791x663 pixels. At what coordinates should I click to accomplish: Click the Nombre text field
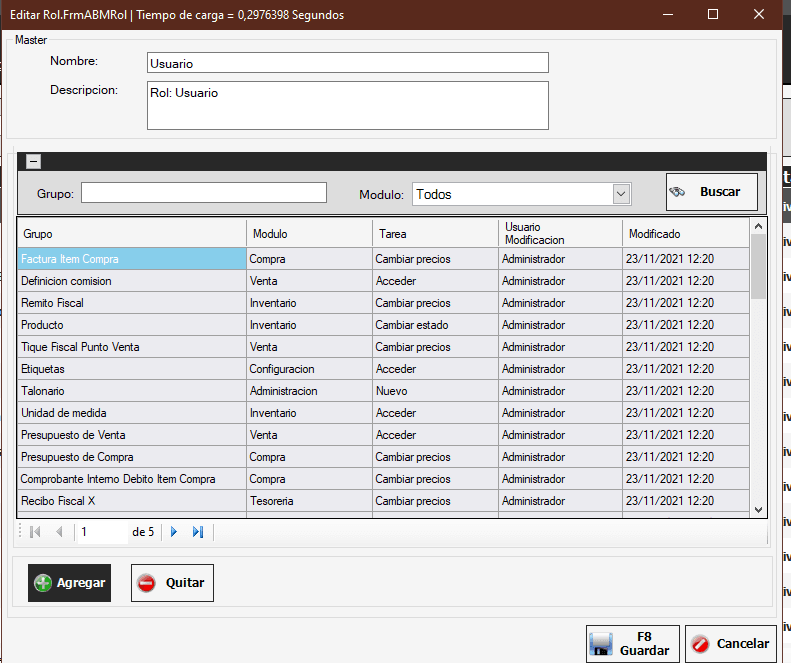pyautogui.click(x=347, y=63)
